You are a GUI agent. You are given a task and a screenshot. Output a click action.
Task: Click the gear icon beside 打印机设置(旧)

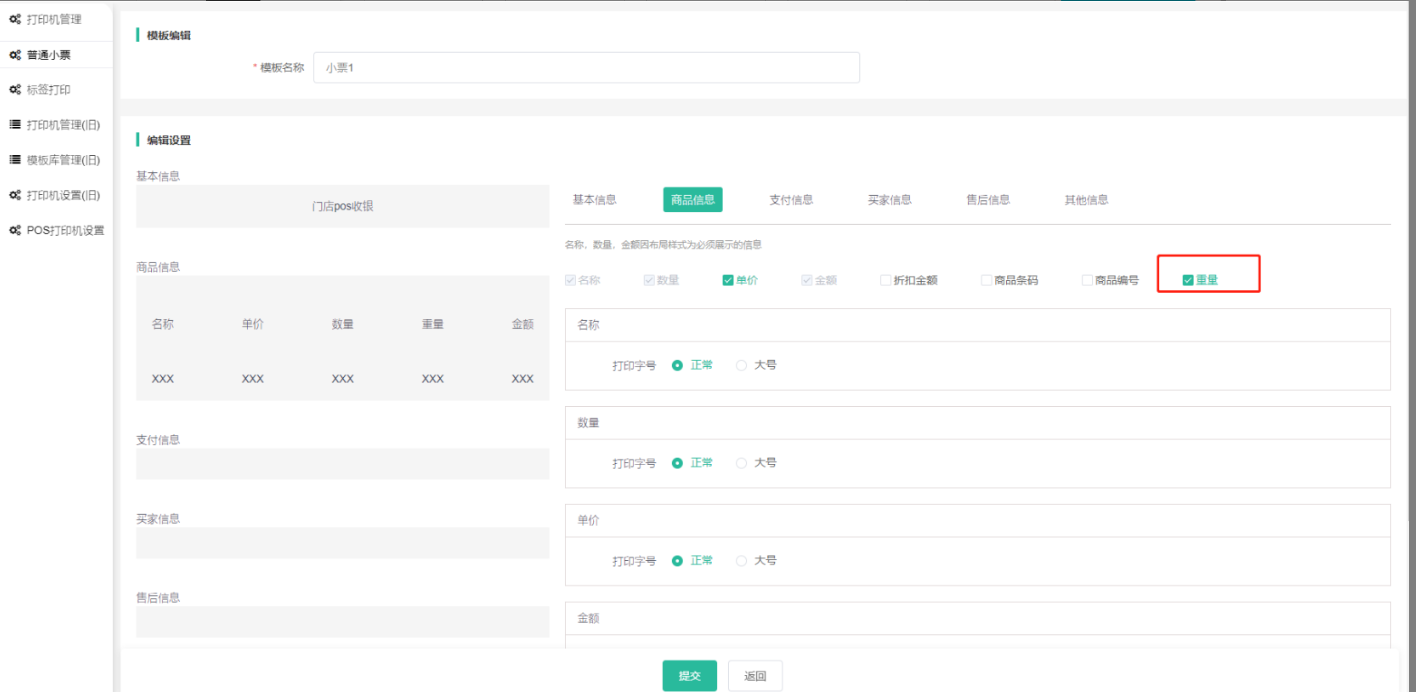coord(15,195)
